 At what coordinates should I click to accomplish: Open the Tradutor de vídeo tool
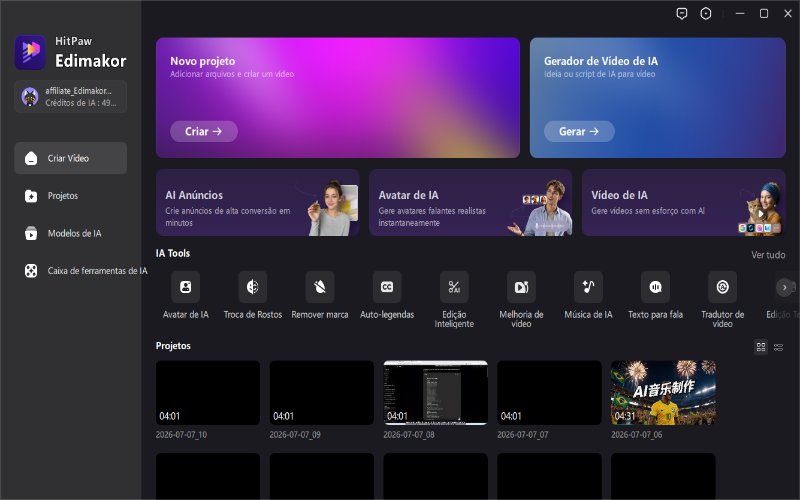tap(722, 287)
